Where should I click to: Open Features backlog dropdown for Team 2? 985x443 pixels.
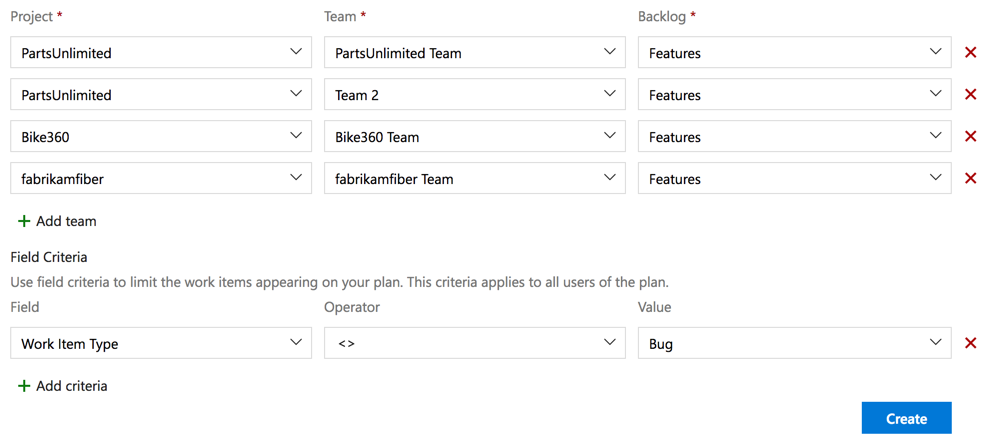(x=795, y=94)
